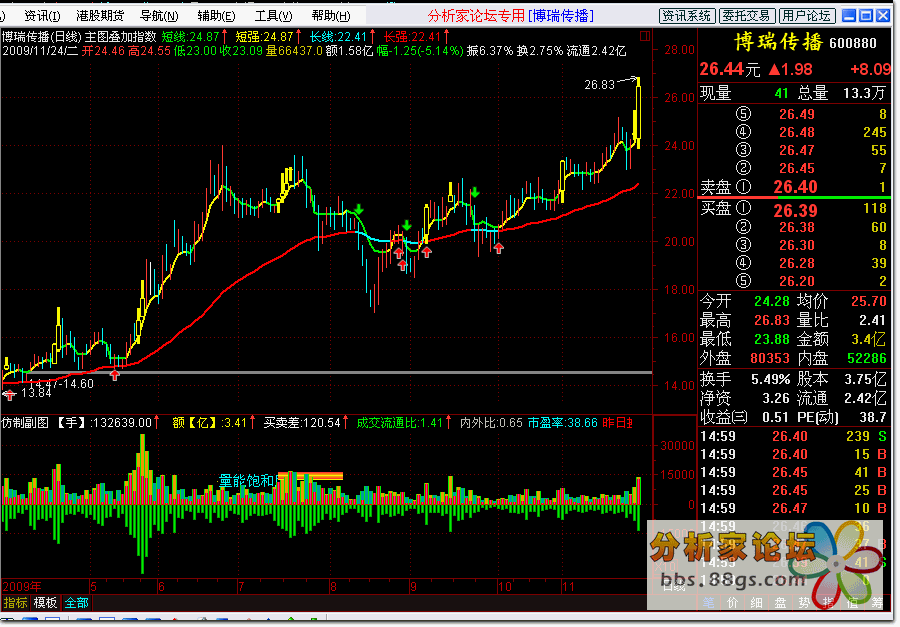Viewport: 900px width, 627px height.
Task: Click the 成交流通比:1.41 value
Action: (x=399, y=423)
